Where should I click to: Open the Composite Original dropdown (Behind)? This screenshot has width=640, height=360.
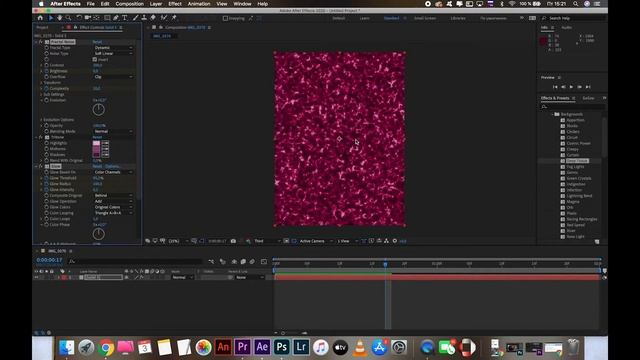[113, 196]
